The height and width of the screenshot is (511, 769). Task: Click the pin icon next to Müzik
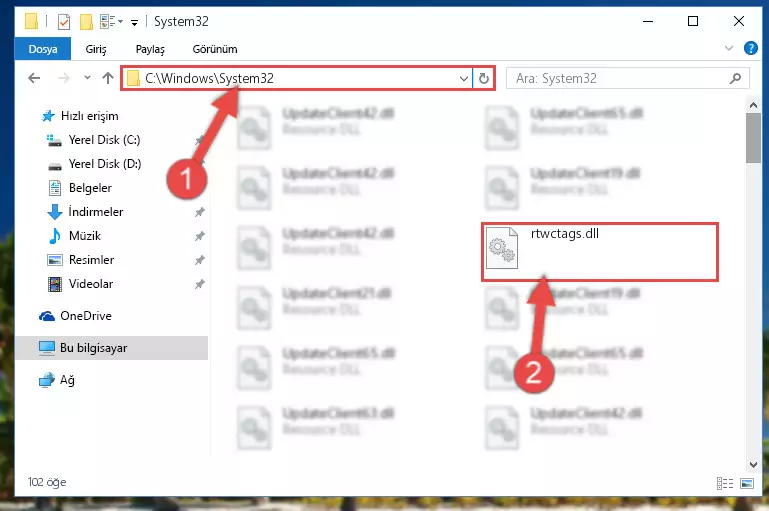click(x=200, y=236)
